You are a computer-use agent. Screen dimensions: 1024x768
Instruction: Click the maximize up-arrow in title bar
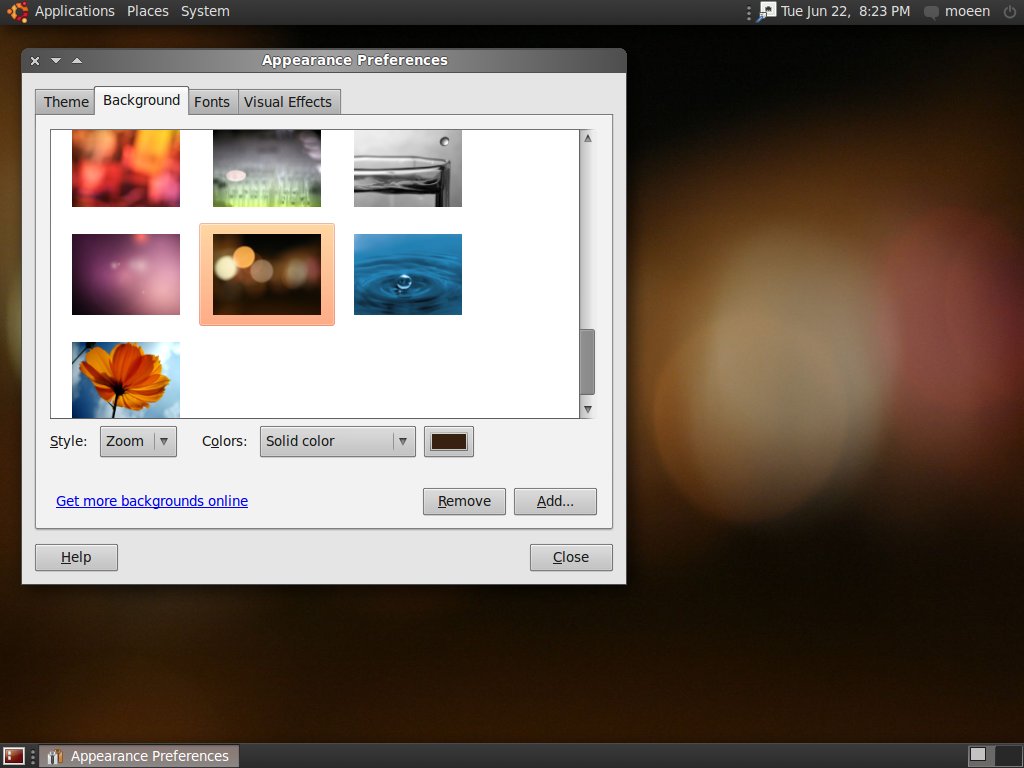click(77, 60)
